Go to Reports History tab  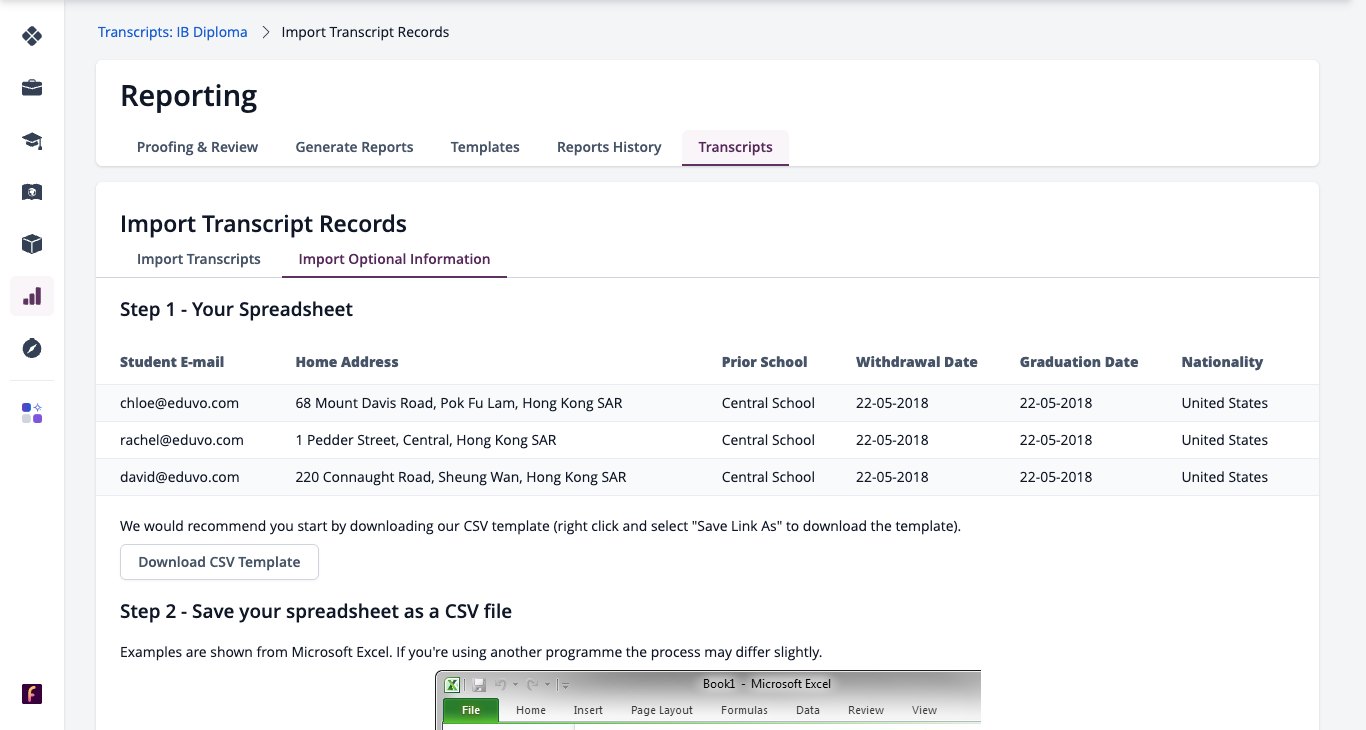point(609,147)
